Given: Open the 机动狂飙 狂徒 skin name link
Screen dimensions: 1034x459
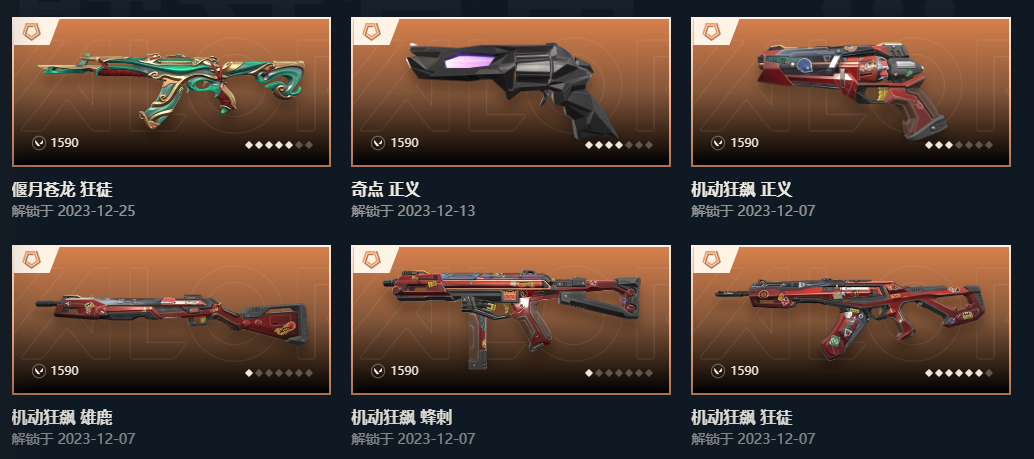Looking at the screenshot, I should point(741,417).
